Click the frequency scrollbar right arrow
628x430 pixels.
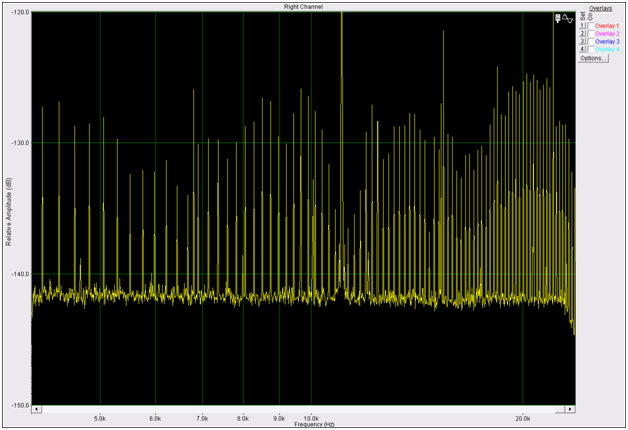569,409
